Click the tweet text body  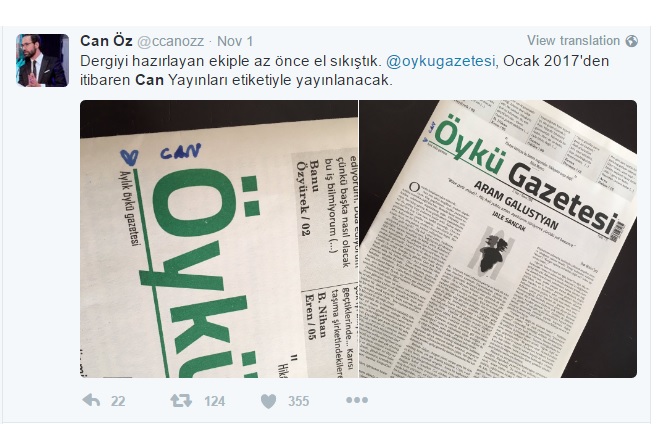coord(344,71)
